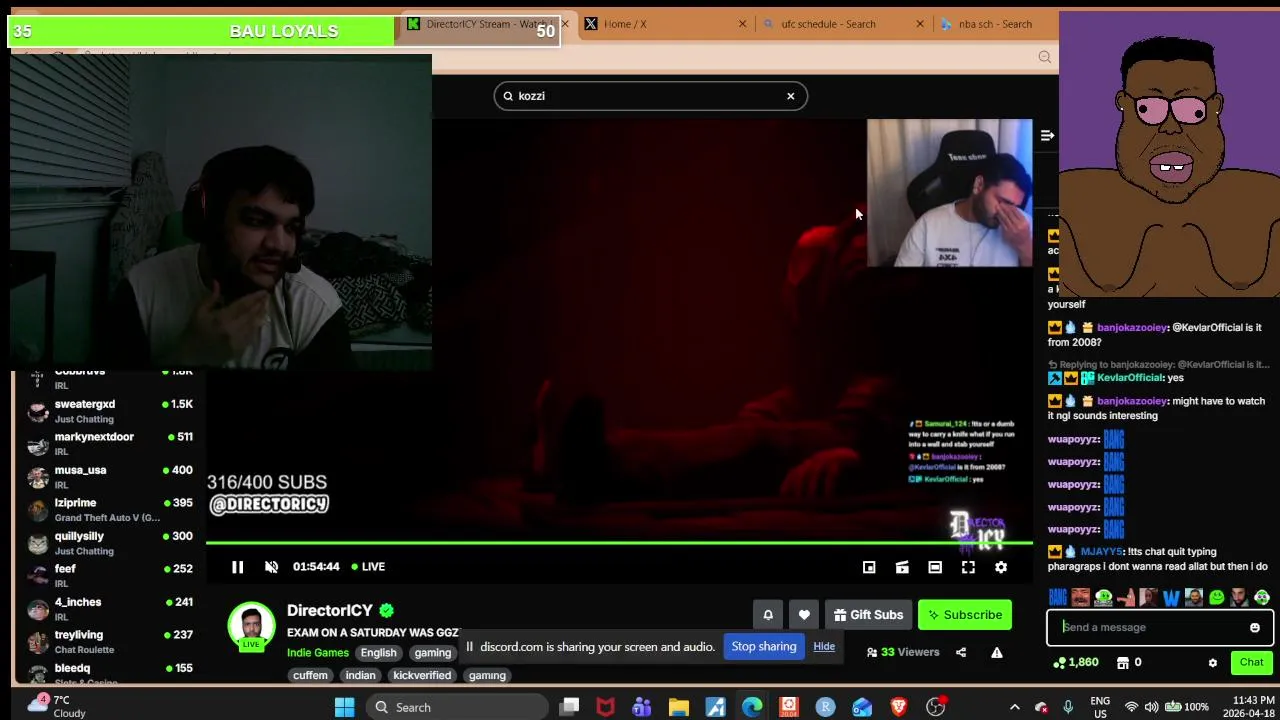Clip the stream with clip icon
This screenshot has height=720, width=1280.
902,567
